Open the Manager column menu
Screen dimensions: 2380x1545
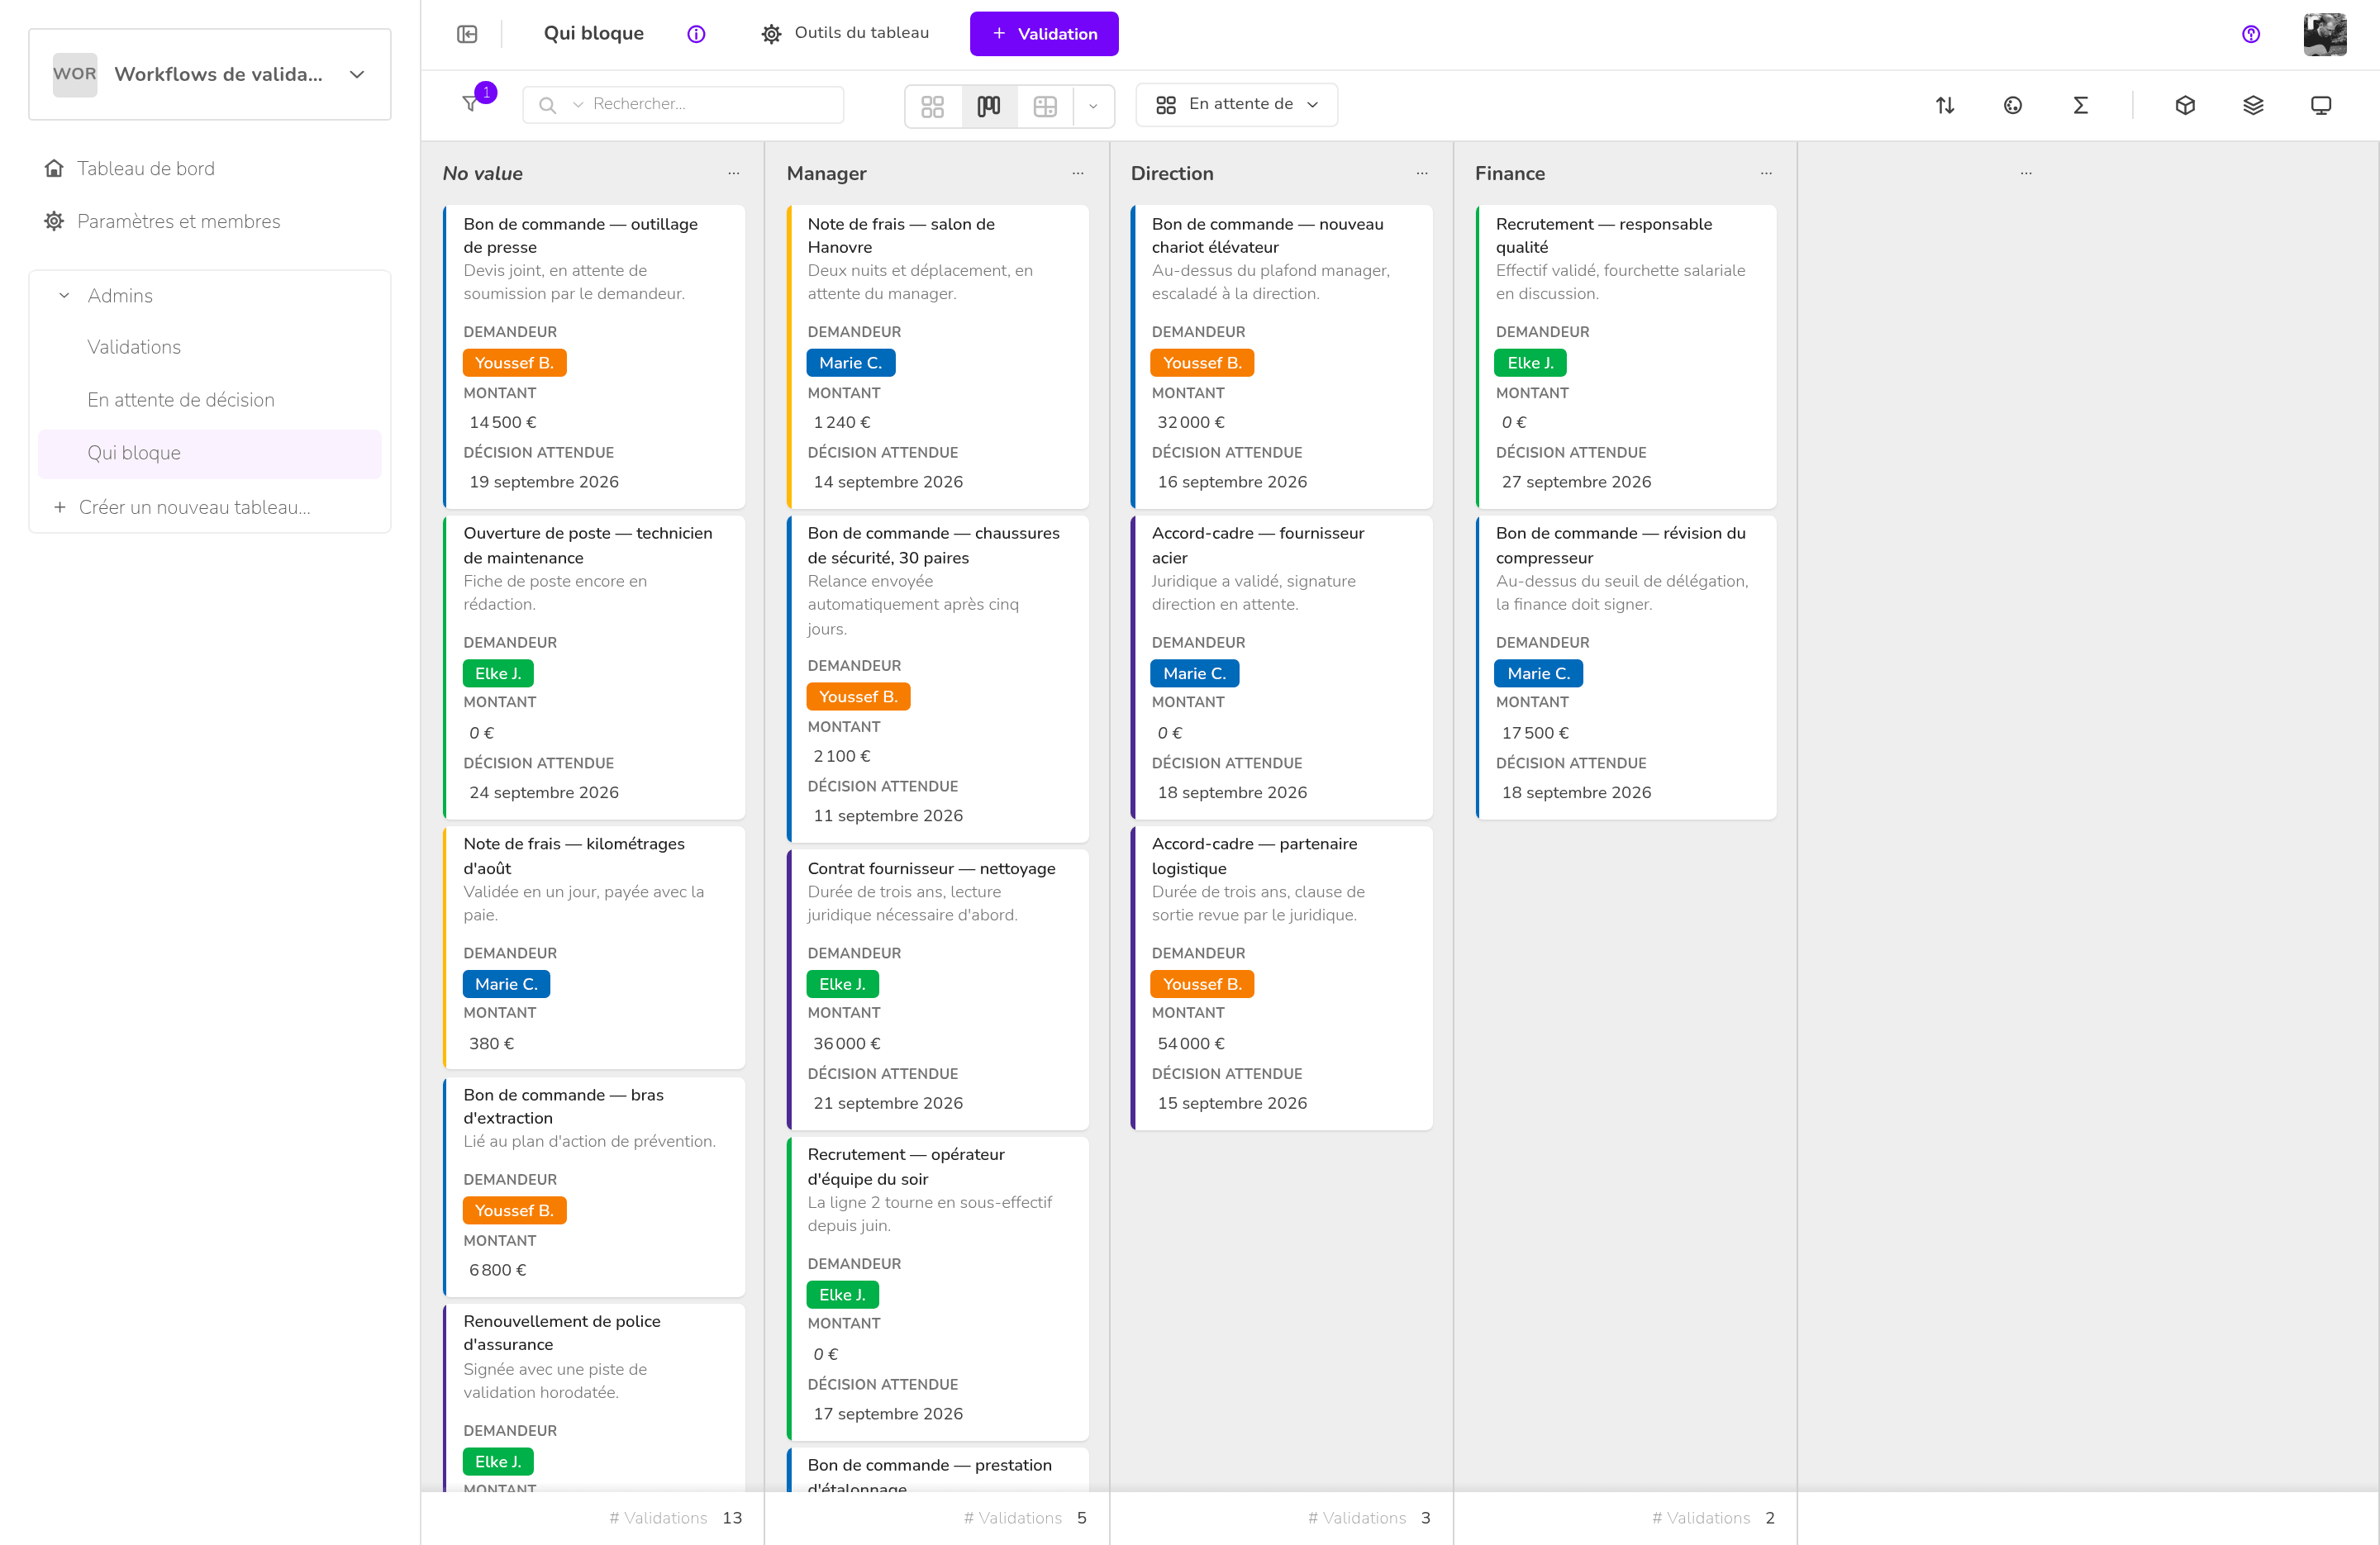[1078, 173]
